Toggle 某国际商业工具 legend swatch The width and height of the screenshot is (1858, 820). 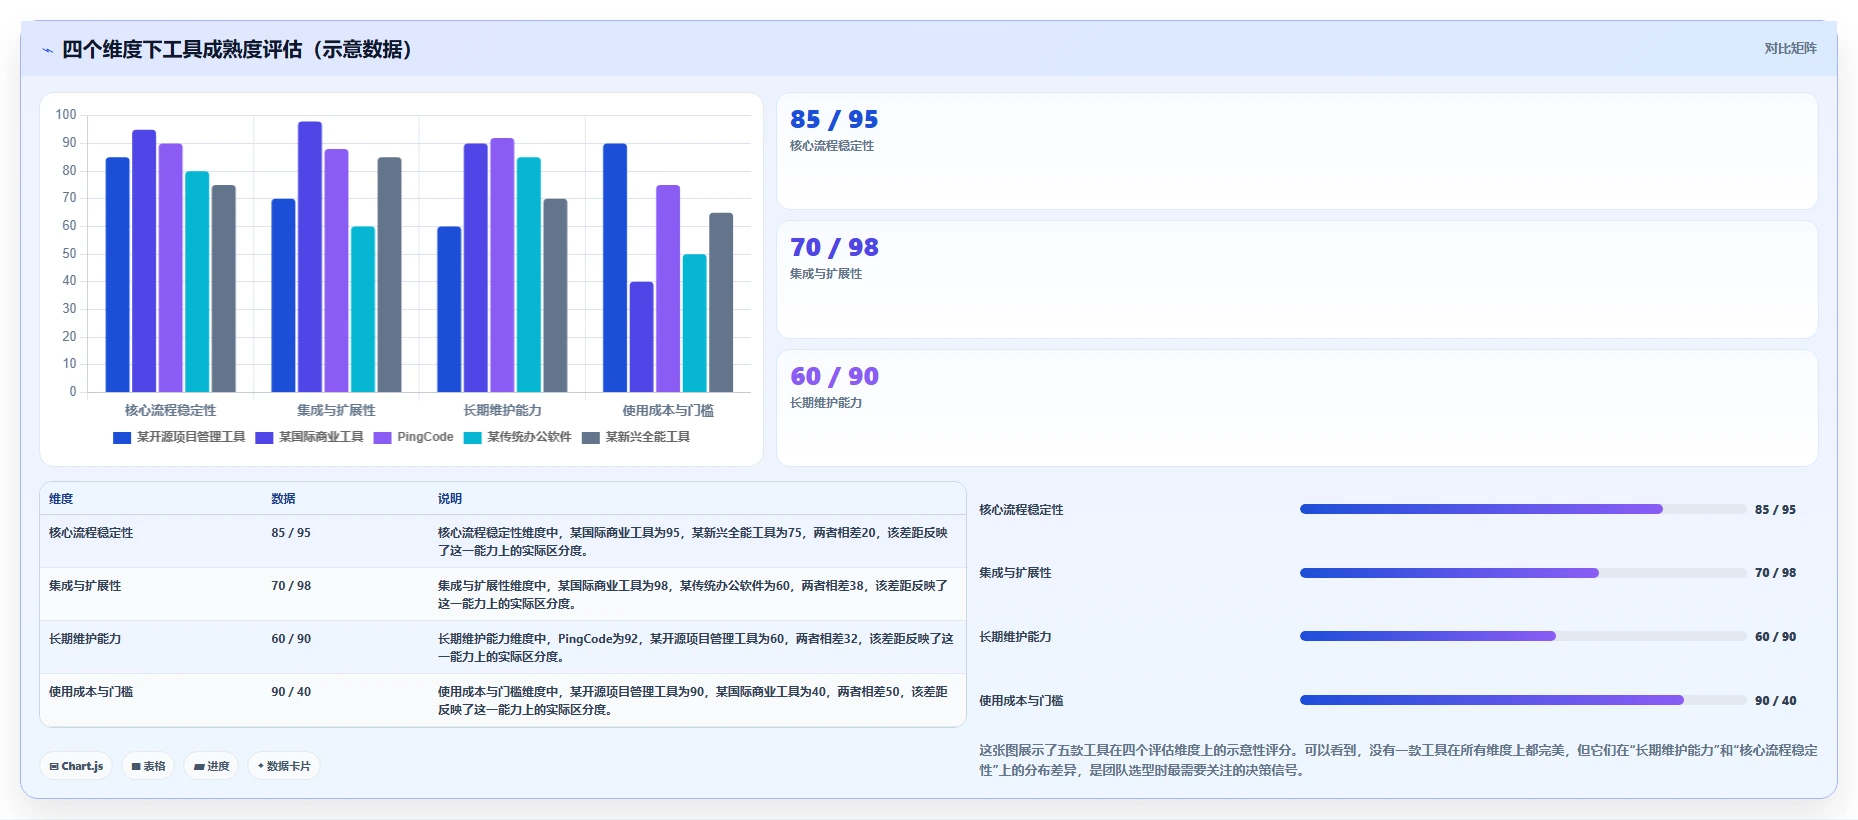264,438
